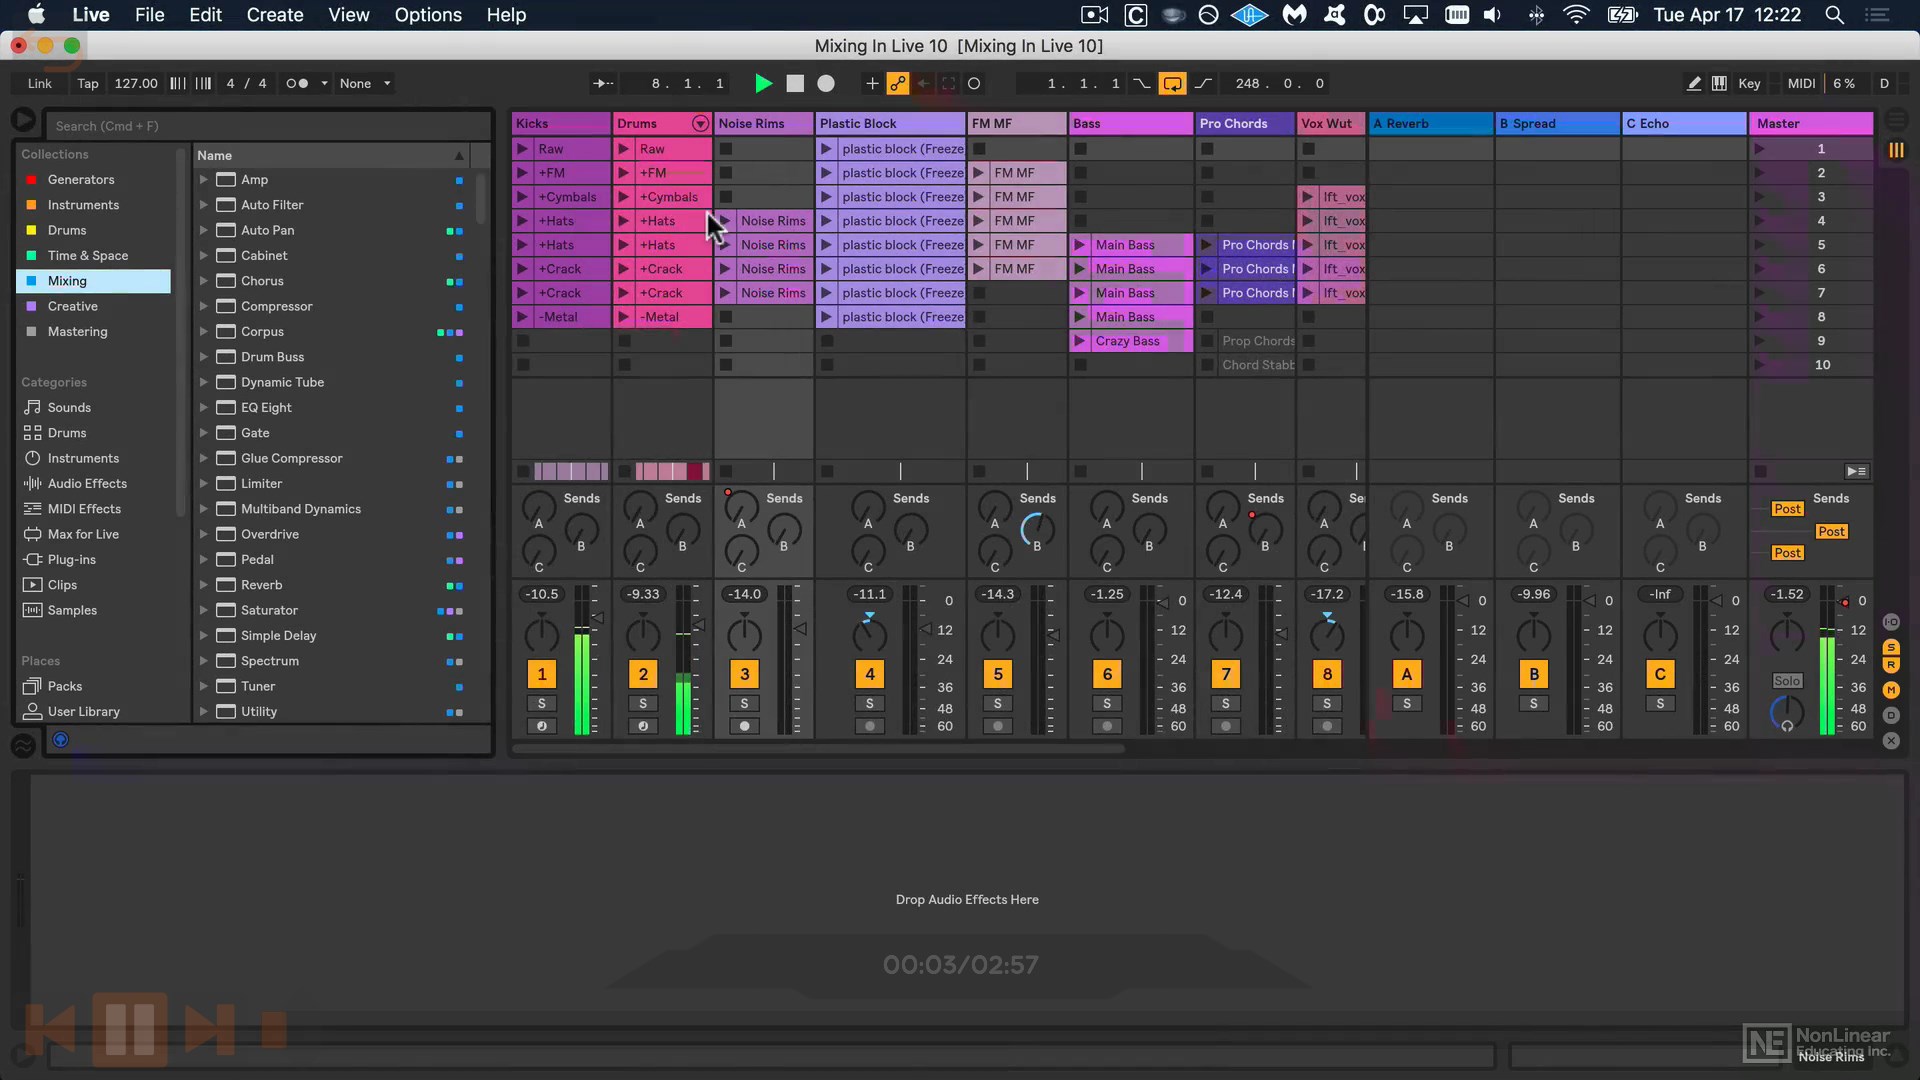Click the Master preview volume knob
The height and width of the screenshot is (1080, 1920).
point(1787,713)
